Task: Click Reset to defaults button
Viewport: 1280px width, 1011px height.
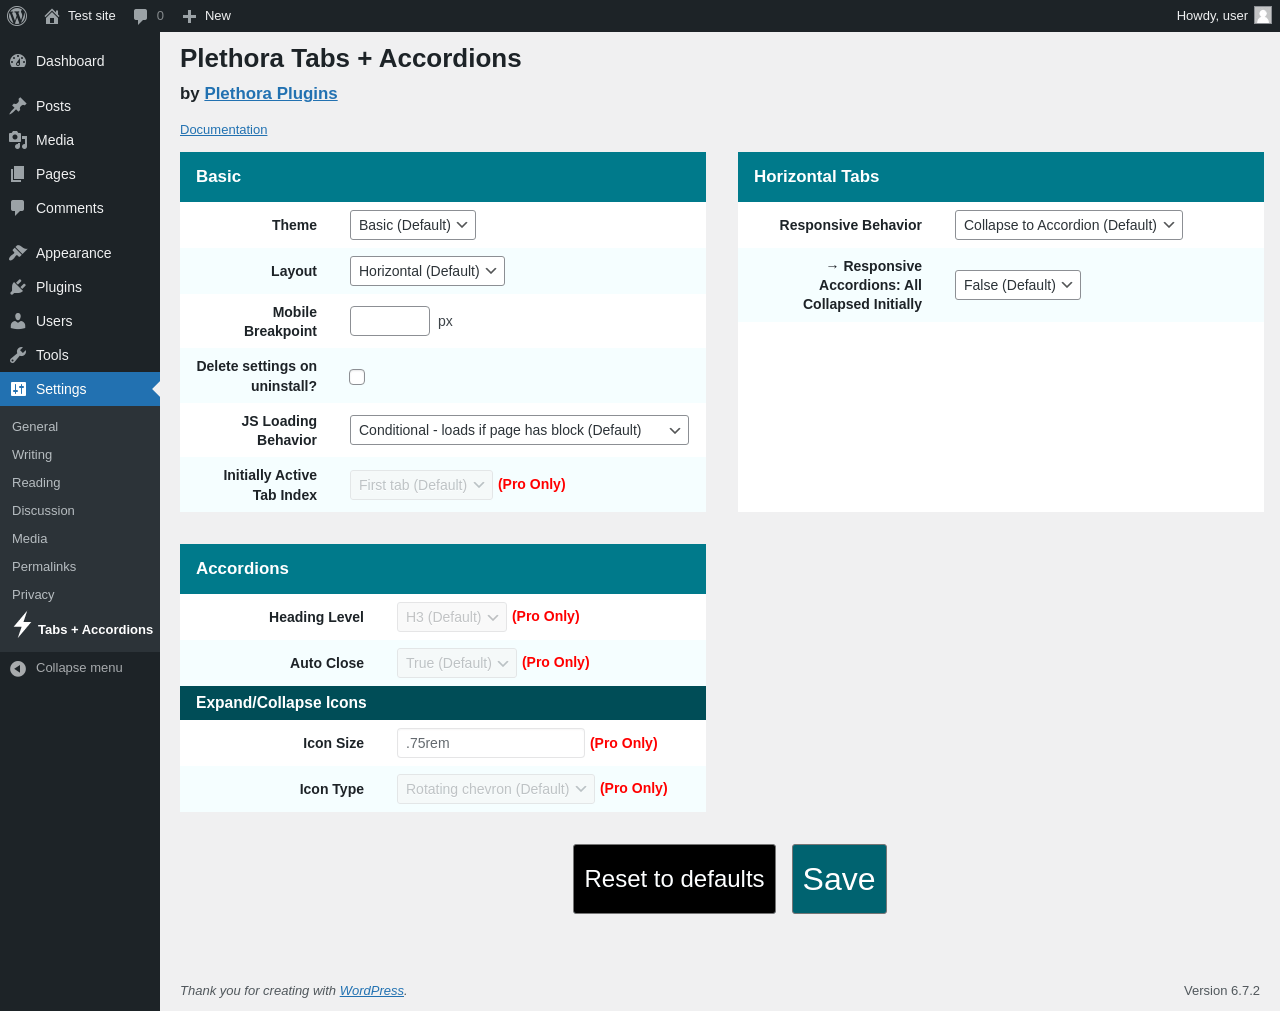Action: point(674,879)
